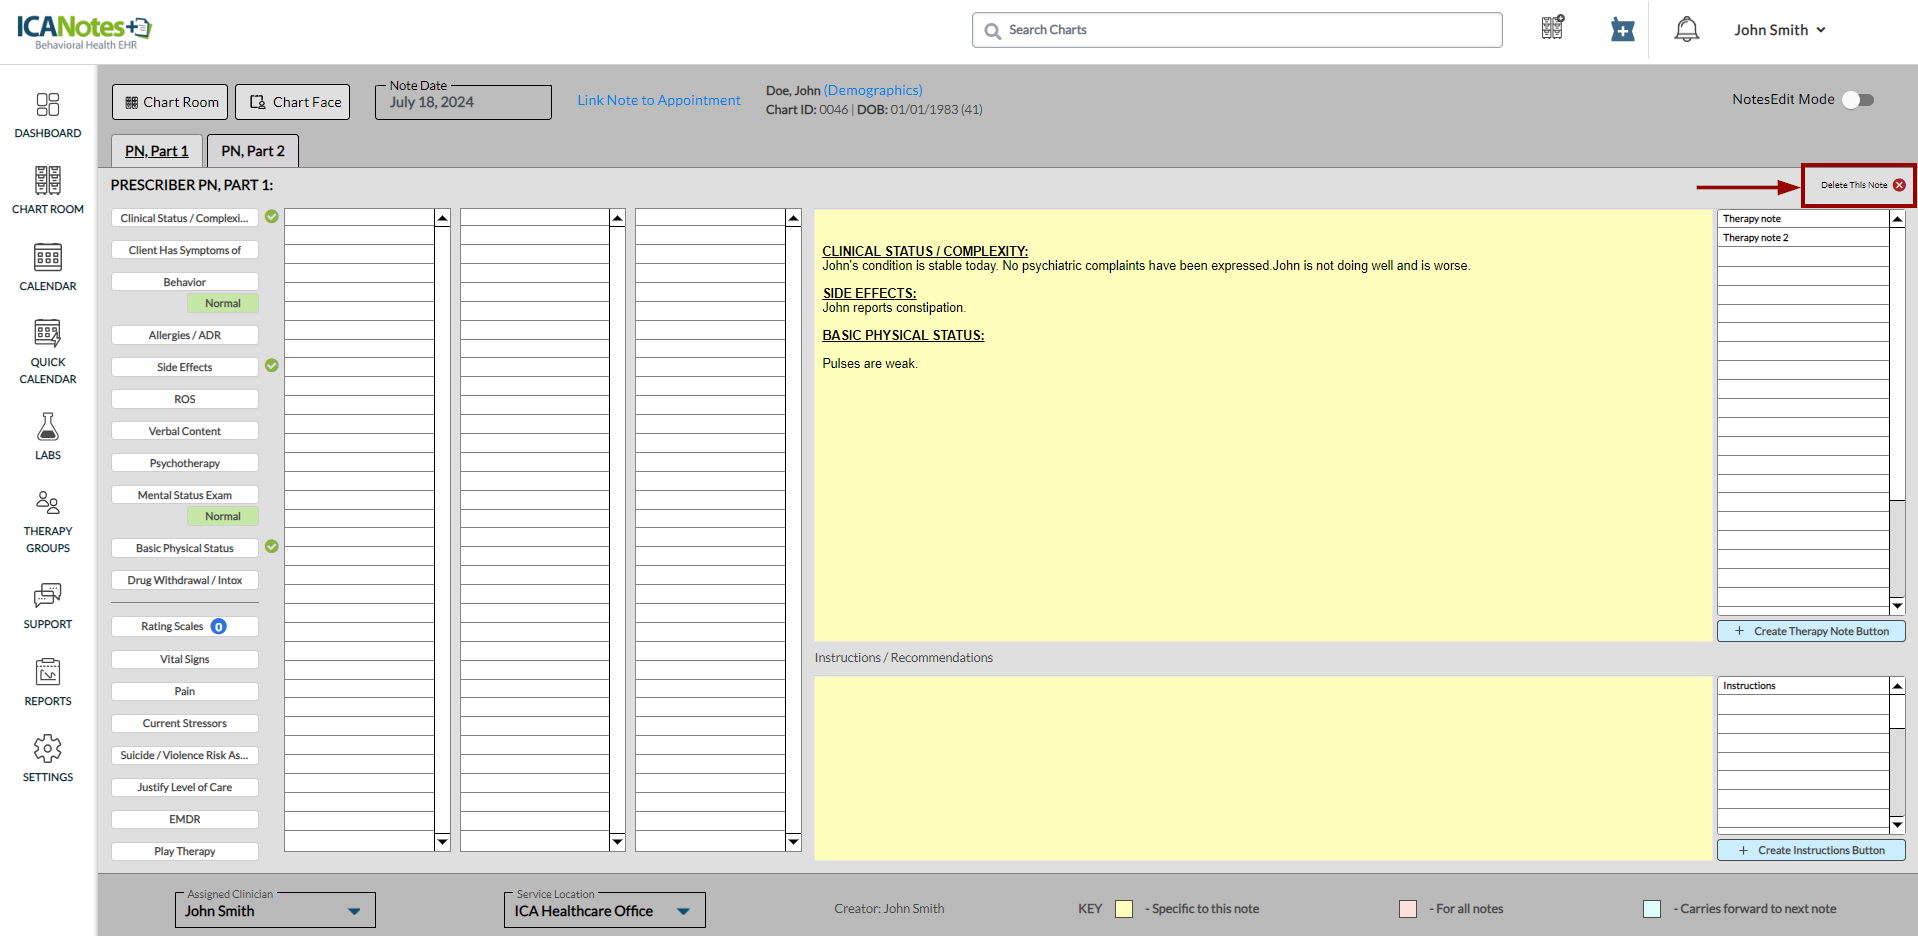The image size is (1918, 936).
Task: Select the PN, Part 1 tab
Action: click(157, 151)
